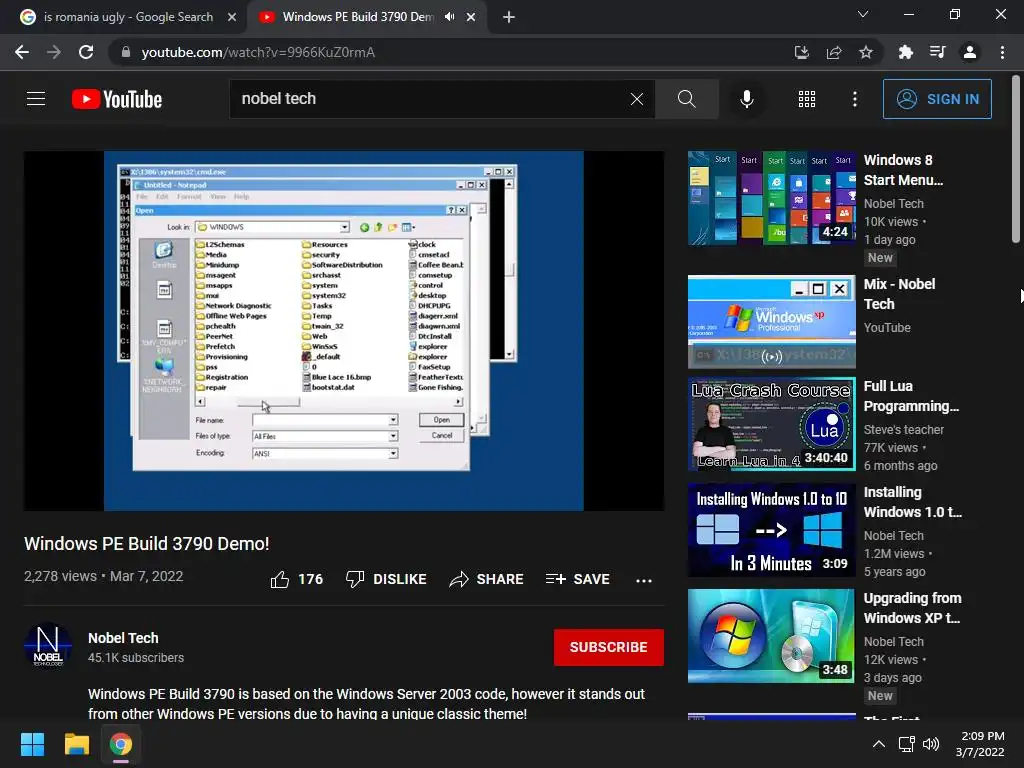
Task: Click the address bar URL
Action: (258, 52)
